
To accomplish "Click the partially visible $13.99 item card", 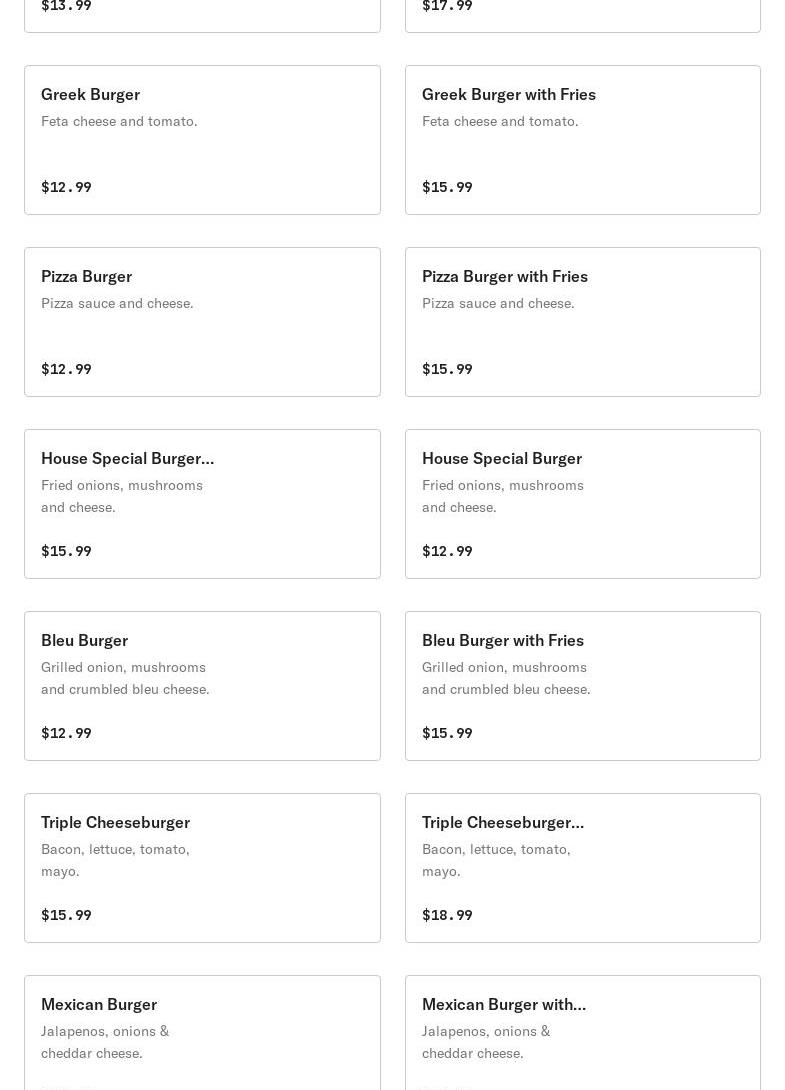I will click(x=202, y=15).
